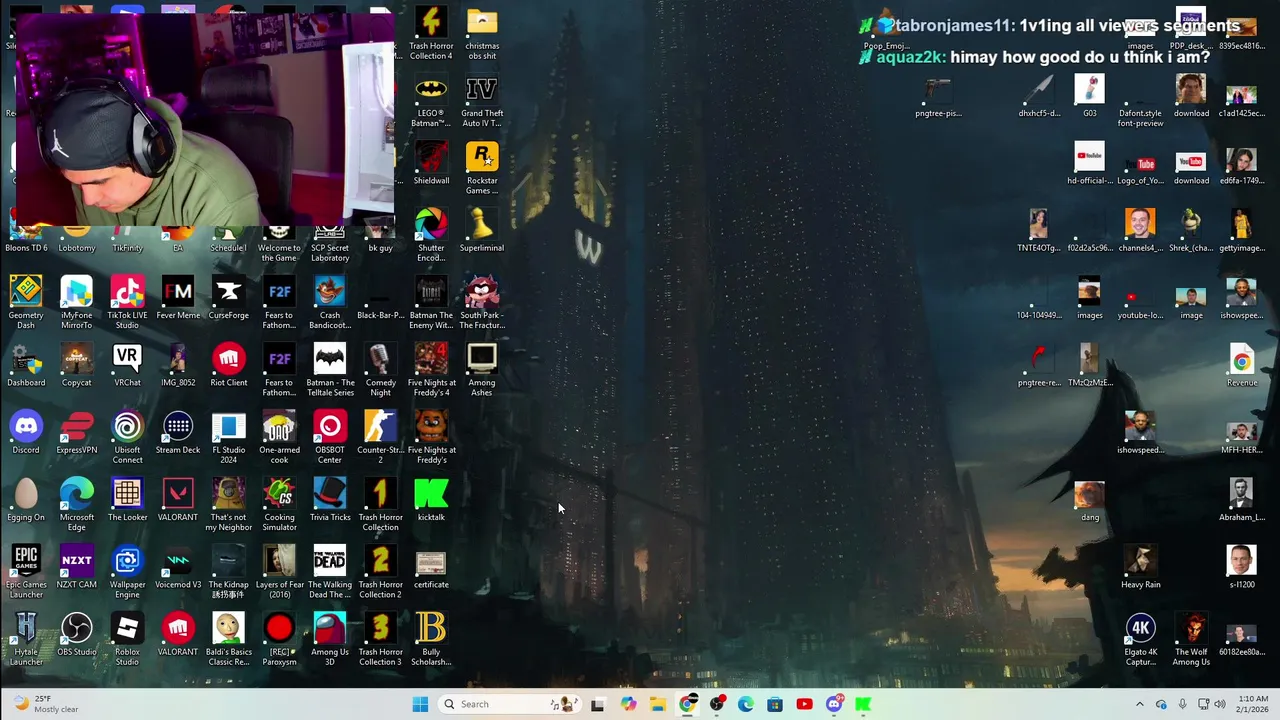Image resolution: width=1280 pixels, height=720 pixels.
Task: Select the Stream Deck desktop icon
Action: tap(178, 432)
